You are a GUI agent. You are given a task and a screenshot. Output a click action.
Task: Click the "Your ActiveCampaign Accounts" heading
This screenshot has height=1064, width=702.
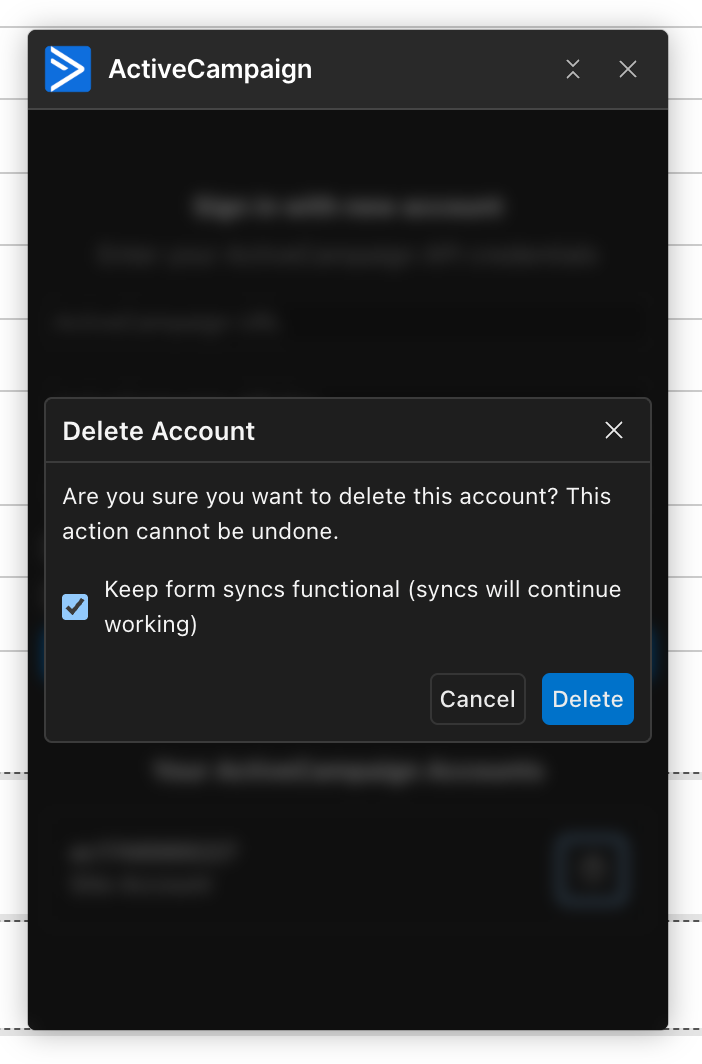(348, 770)
